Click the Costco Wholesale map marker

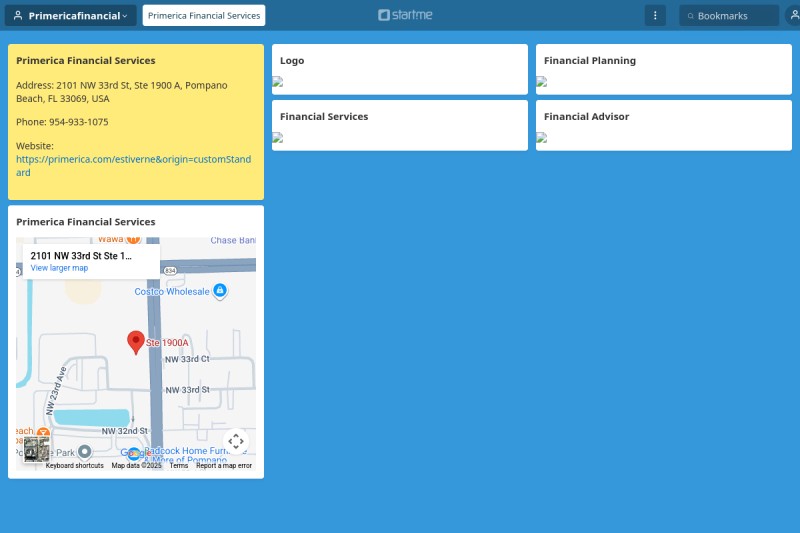coord(220,291)
